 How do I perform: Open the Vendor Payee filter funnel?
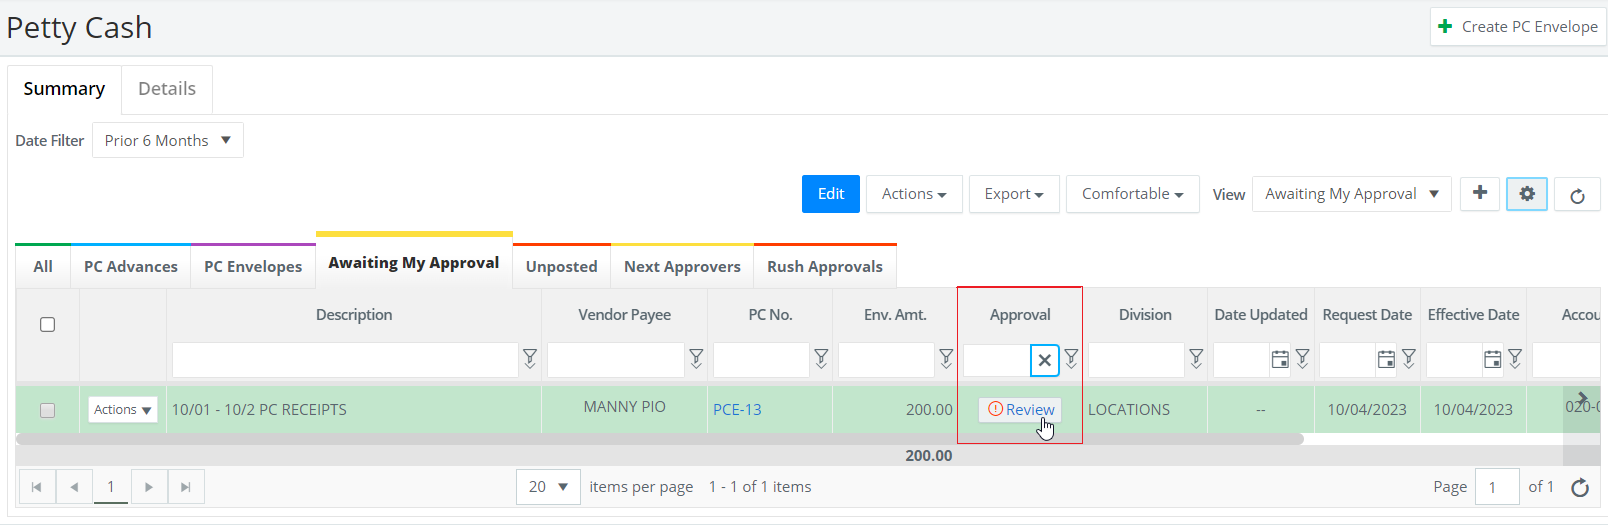[696, 358]
